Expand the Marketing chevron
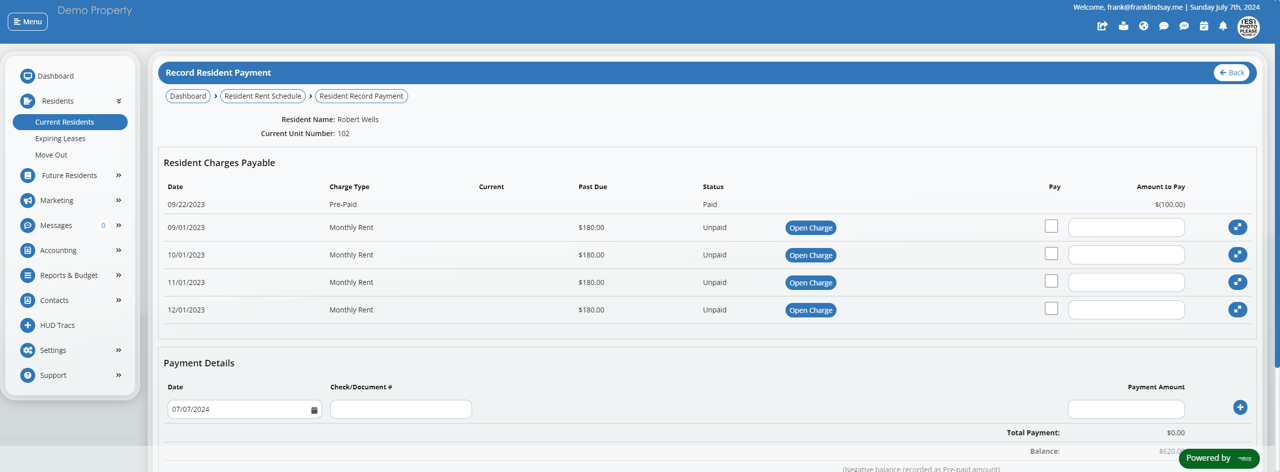1280x472 pixels. click(118, 201)
